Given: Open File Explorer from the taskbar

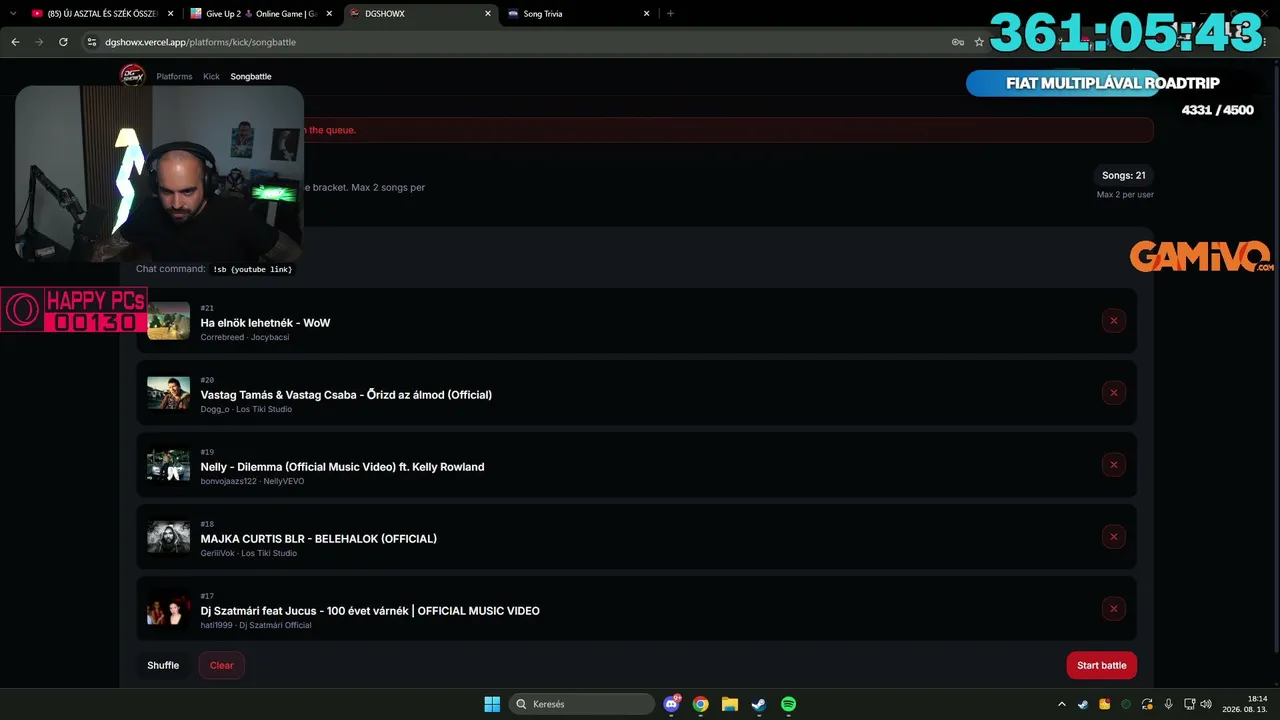Looking at the screenshot, I should 730,704.
